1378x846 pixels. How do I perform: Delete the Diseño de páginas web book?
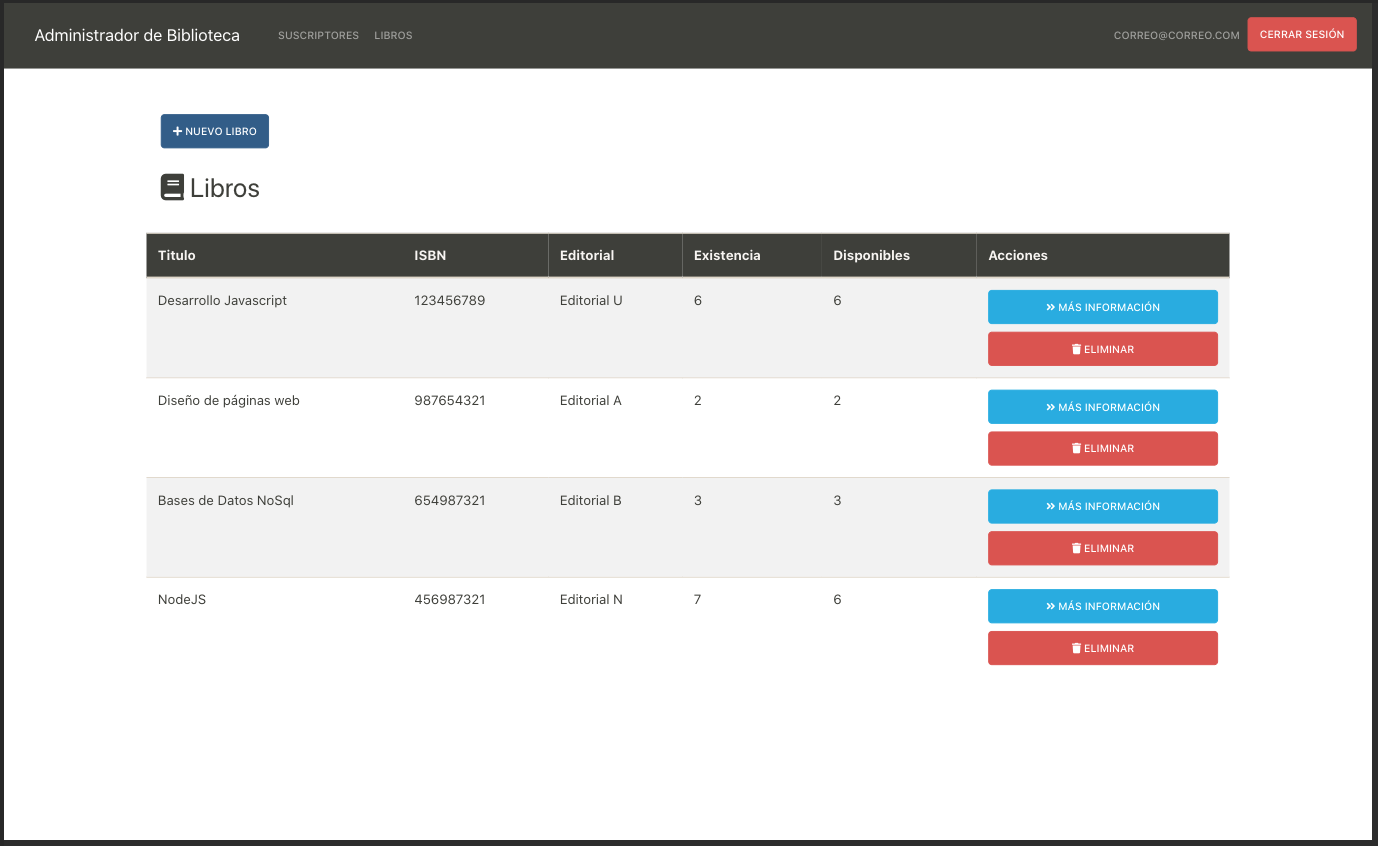click(x=1103, y=448)
